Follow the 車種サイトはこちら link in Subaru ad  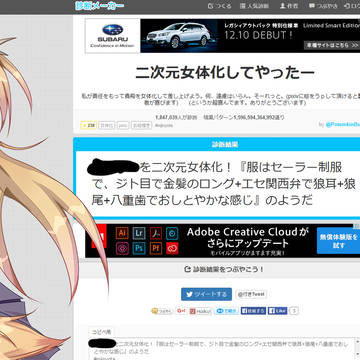tap(331, 45)
